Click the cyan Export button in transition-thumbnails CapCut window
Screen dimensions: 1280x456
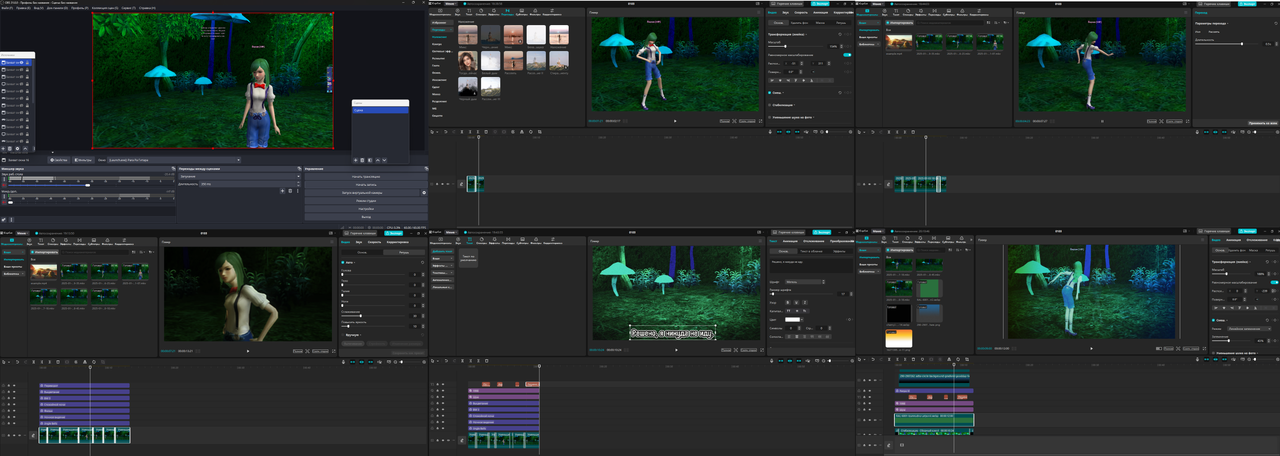(820, 4)
